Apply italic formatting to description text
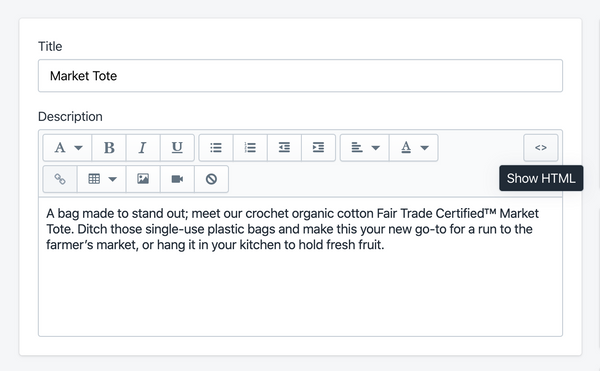600x371 pixels. (143, 148)
